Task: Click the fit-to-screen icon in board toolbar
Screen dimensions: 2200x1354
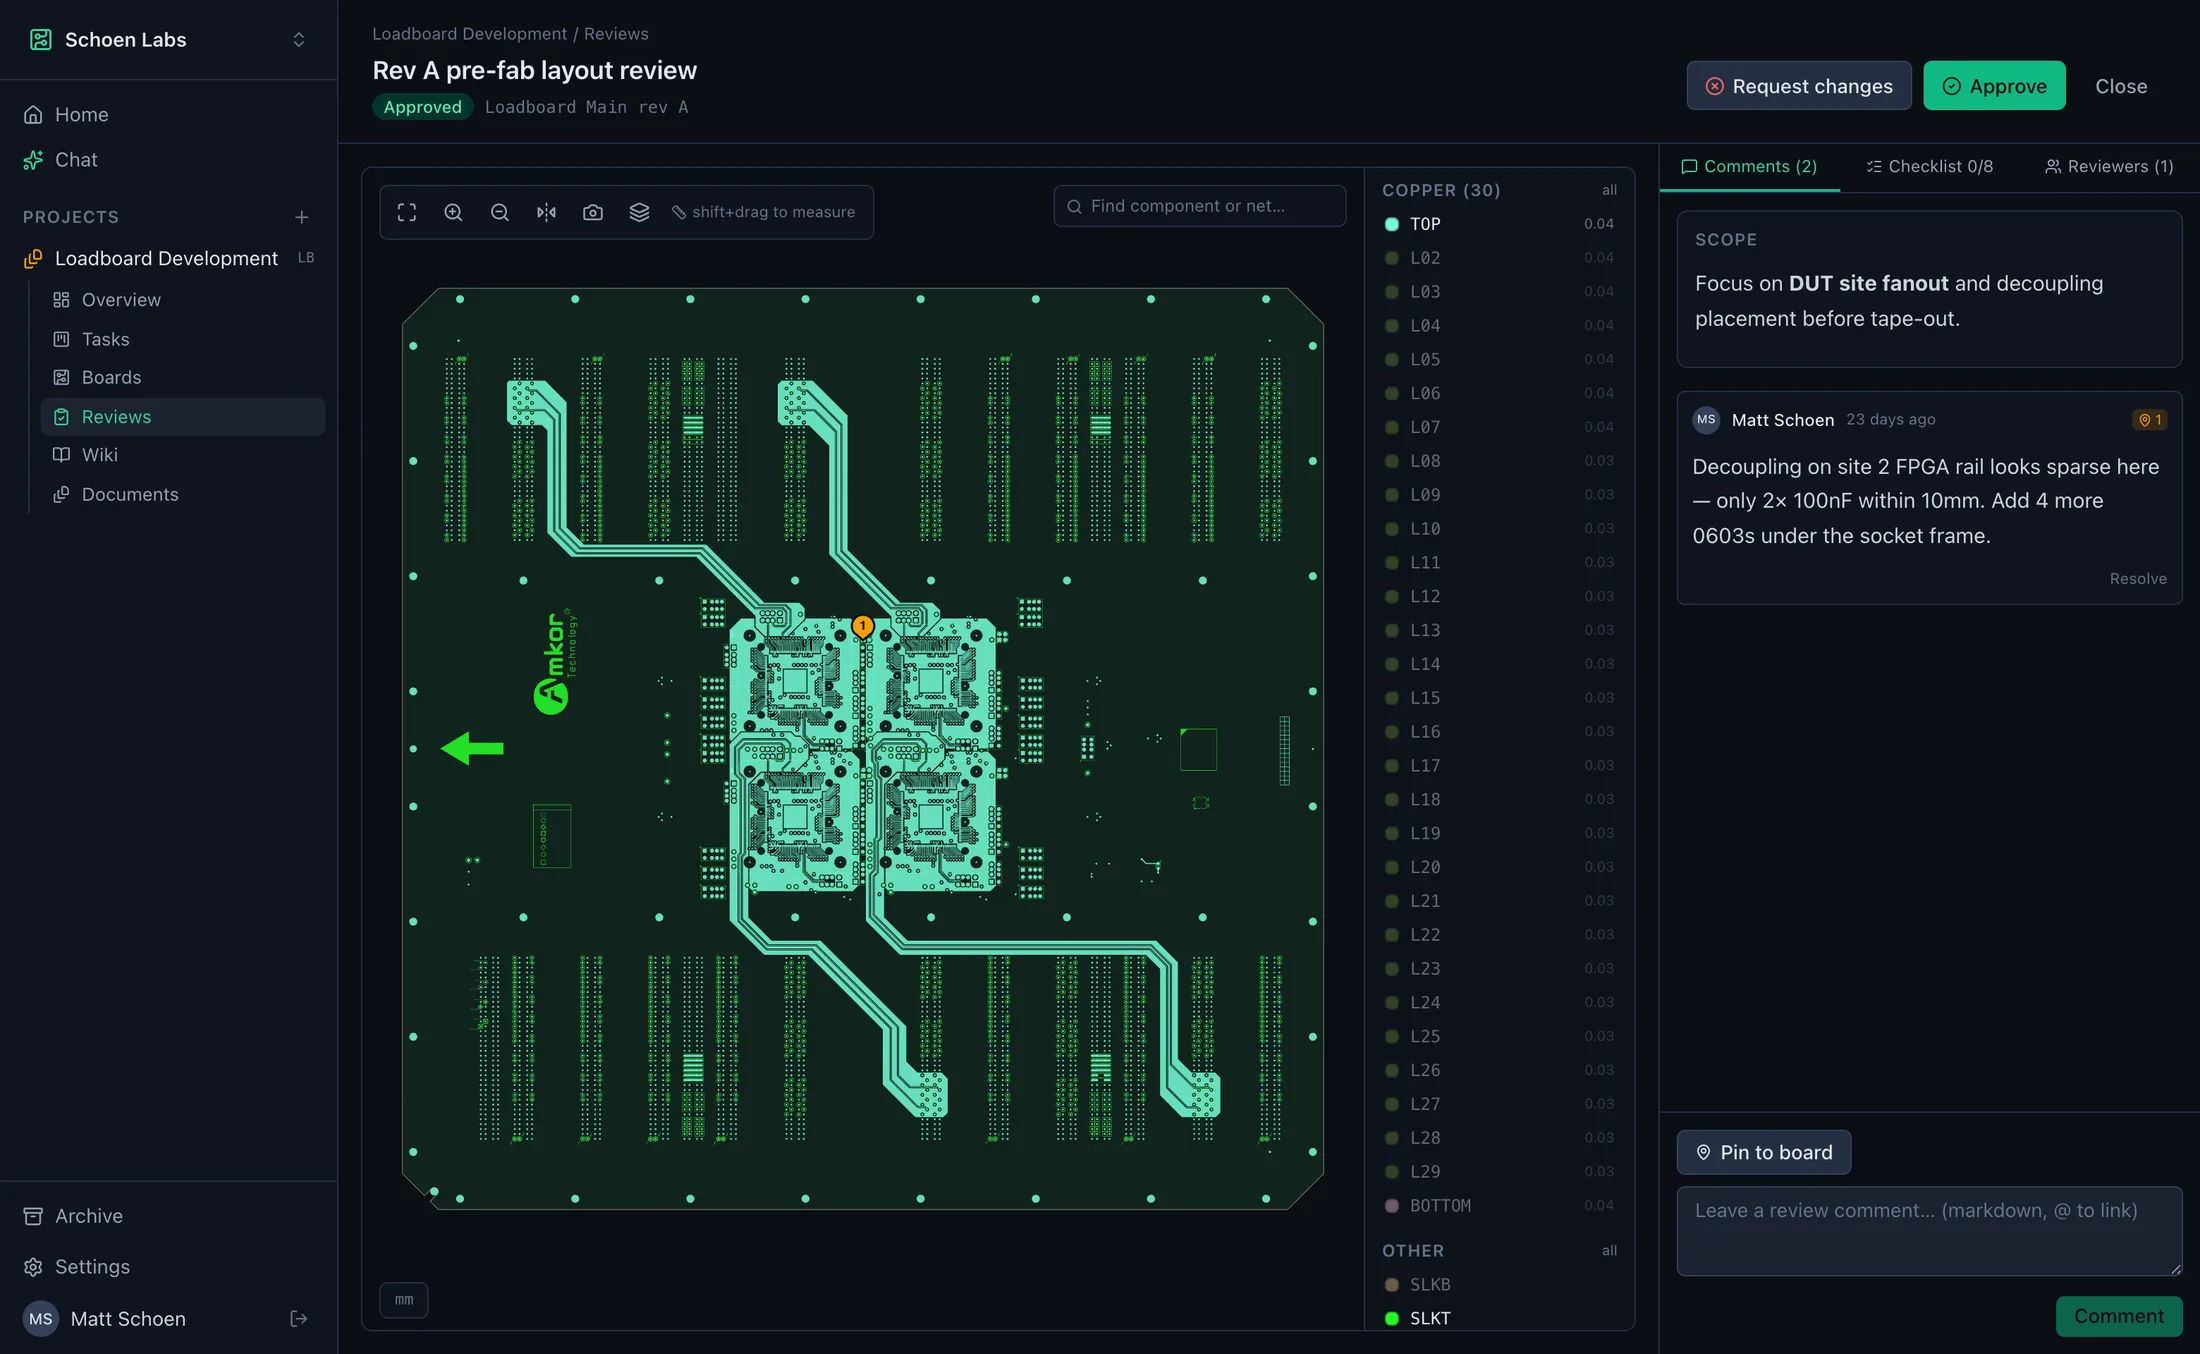Action: click(x=407, y=212)
